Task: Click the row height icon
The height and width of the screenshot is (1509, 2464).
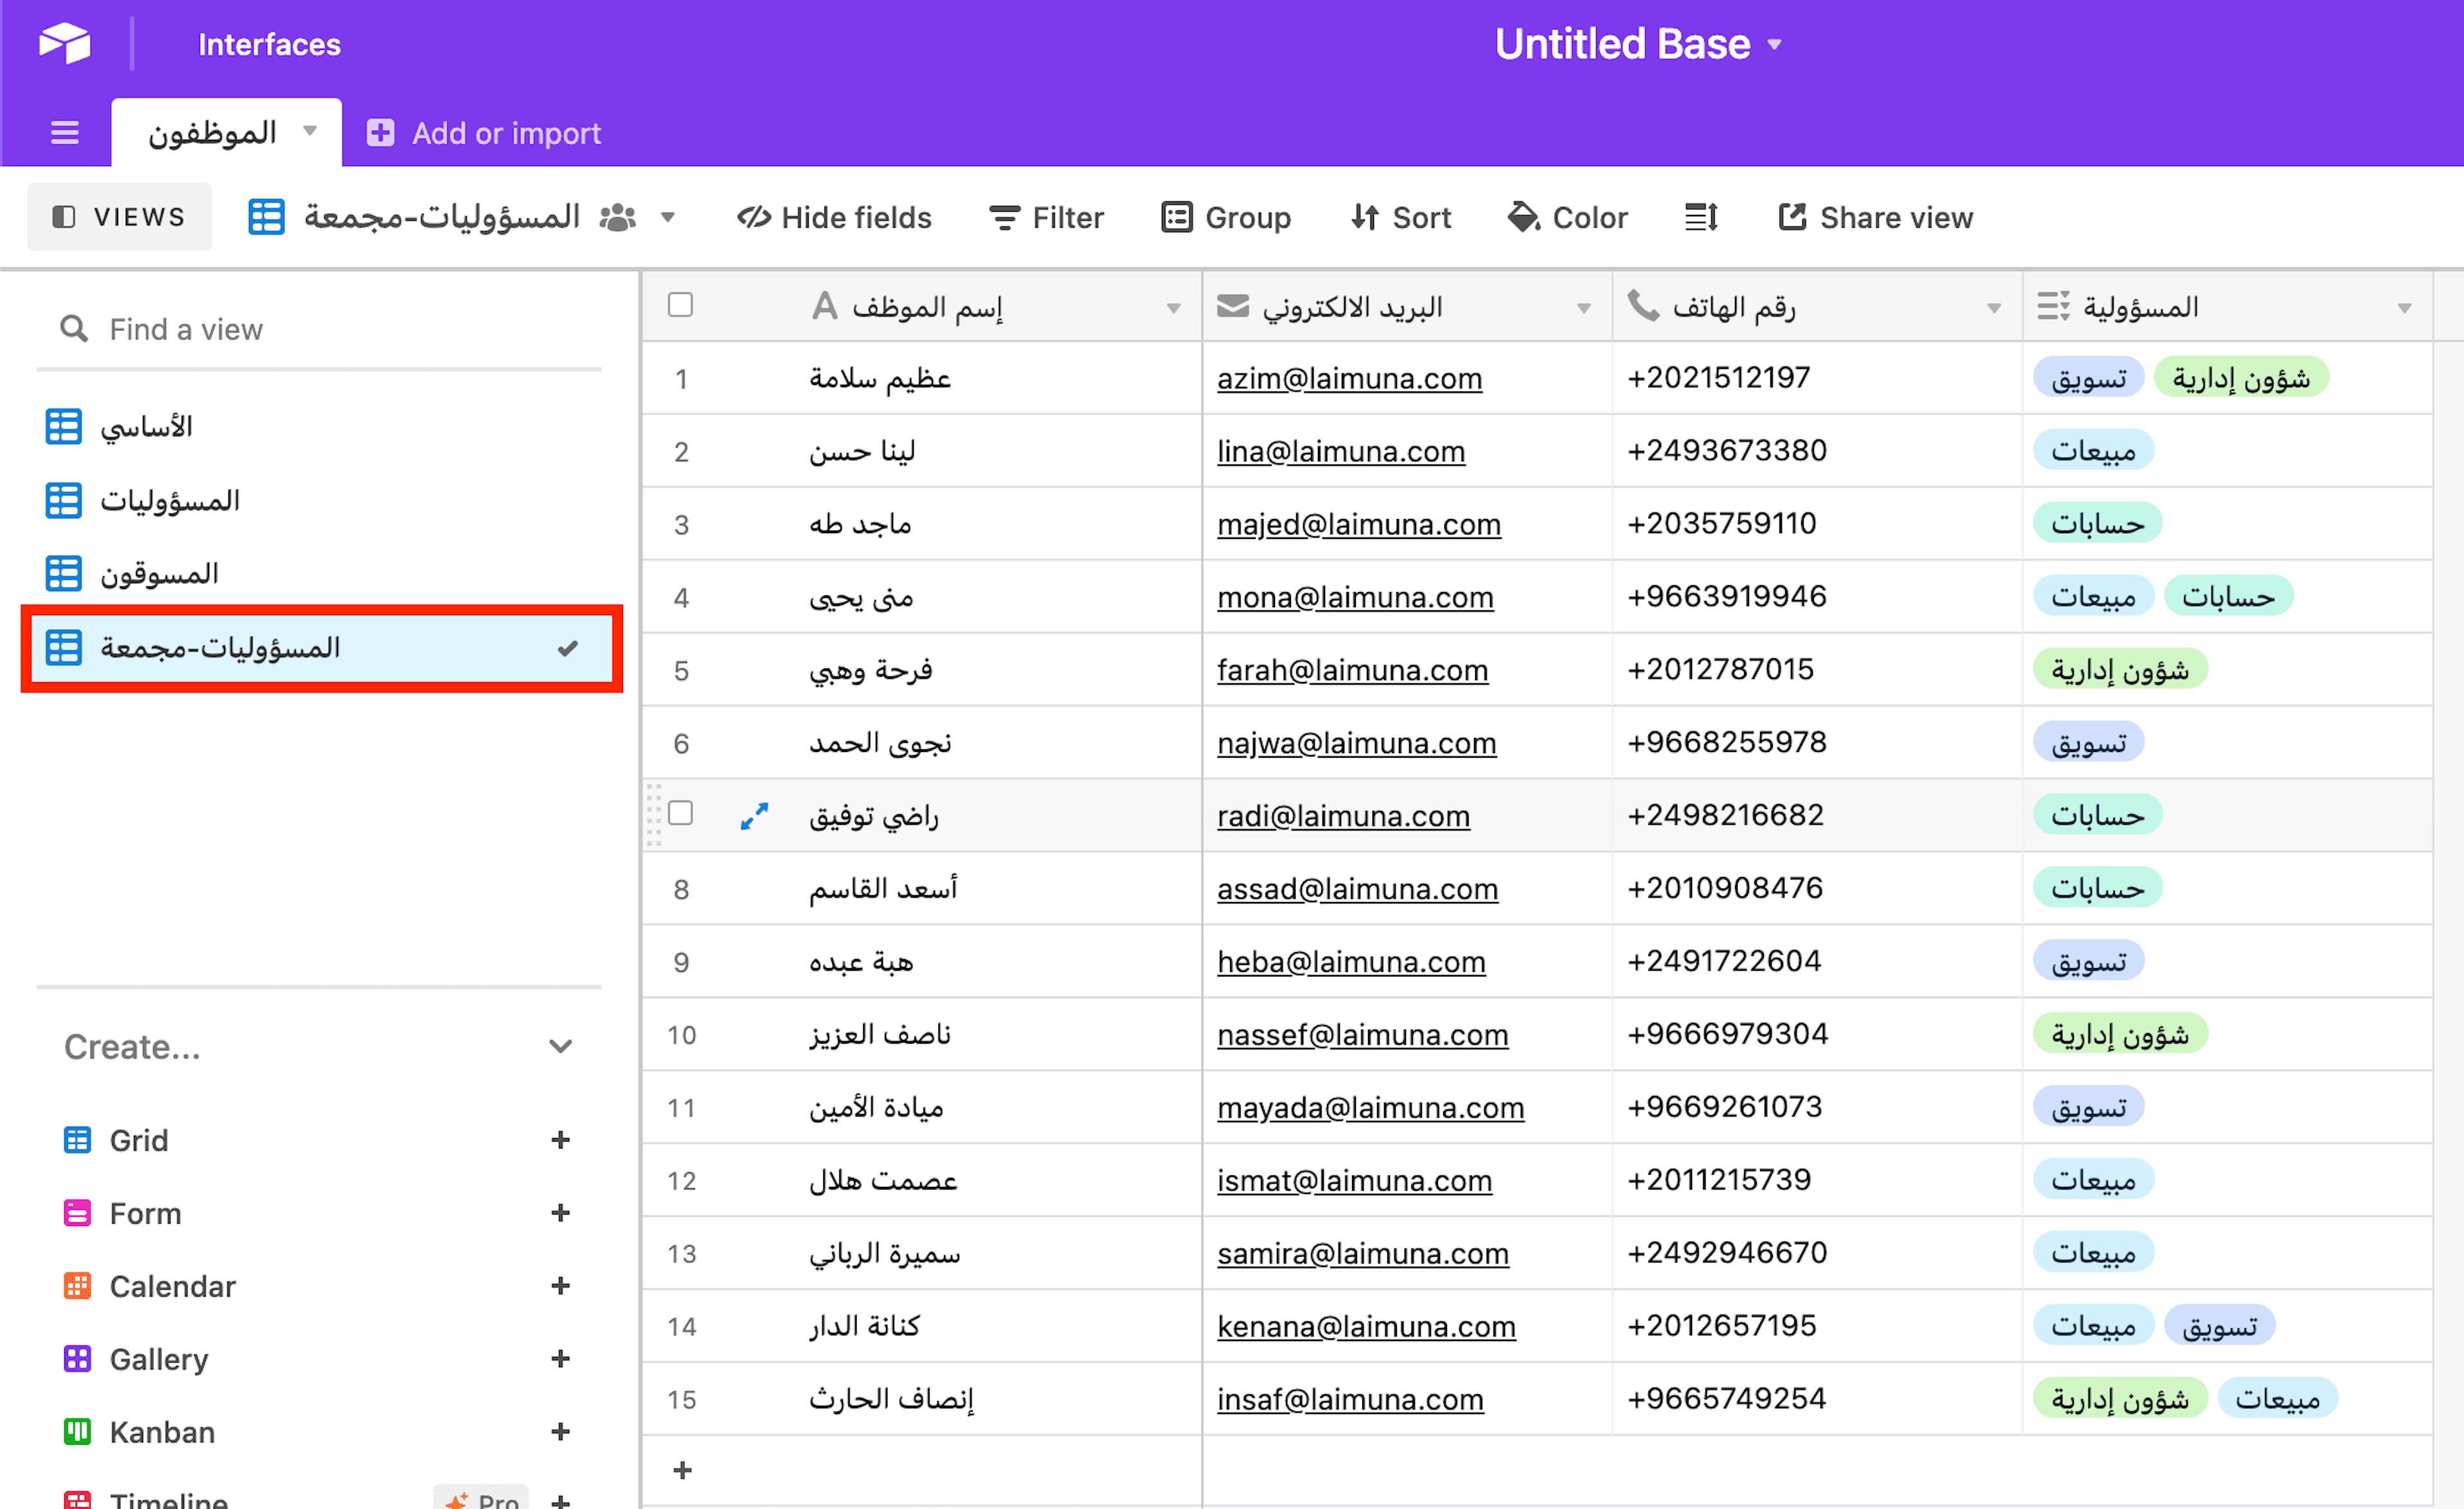Action: pos(1700,217)
